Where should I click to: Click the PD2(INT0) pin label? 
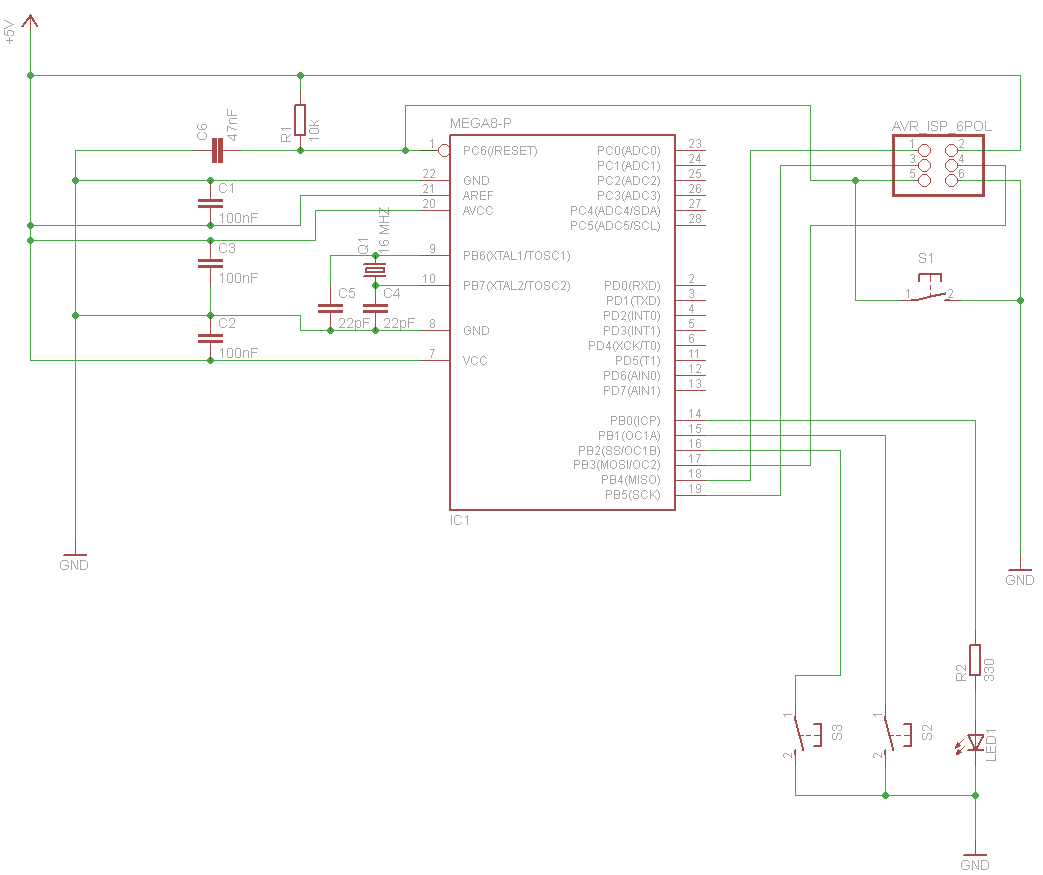(x=631, y=315)
